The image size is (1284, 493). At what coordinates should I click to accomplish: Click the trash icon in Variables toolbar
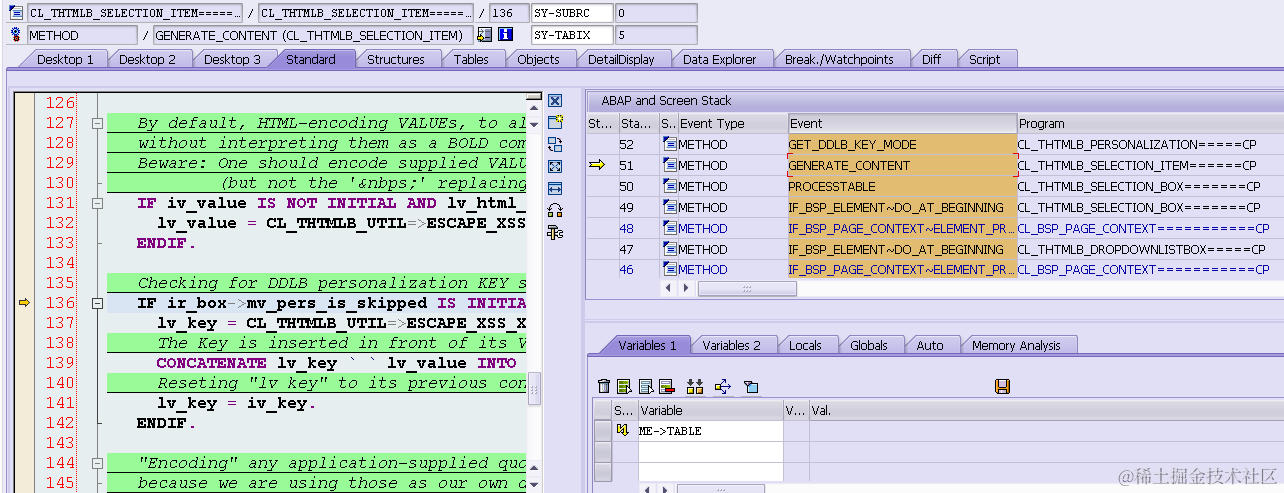click(603, 386)
